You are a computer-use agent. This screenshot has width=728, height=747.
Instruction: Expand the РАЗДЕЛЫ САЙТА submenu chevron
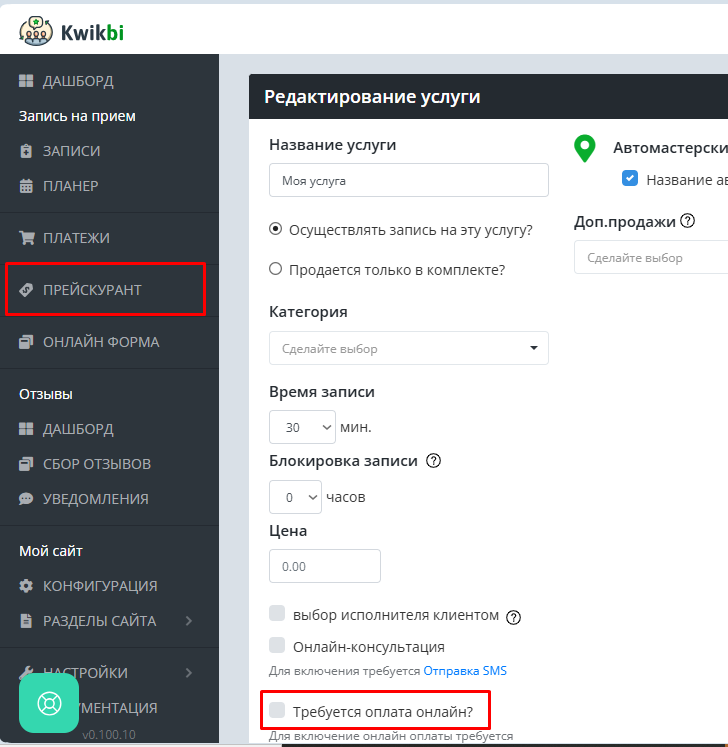[189, 621]
